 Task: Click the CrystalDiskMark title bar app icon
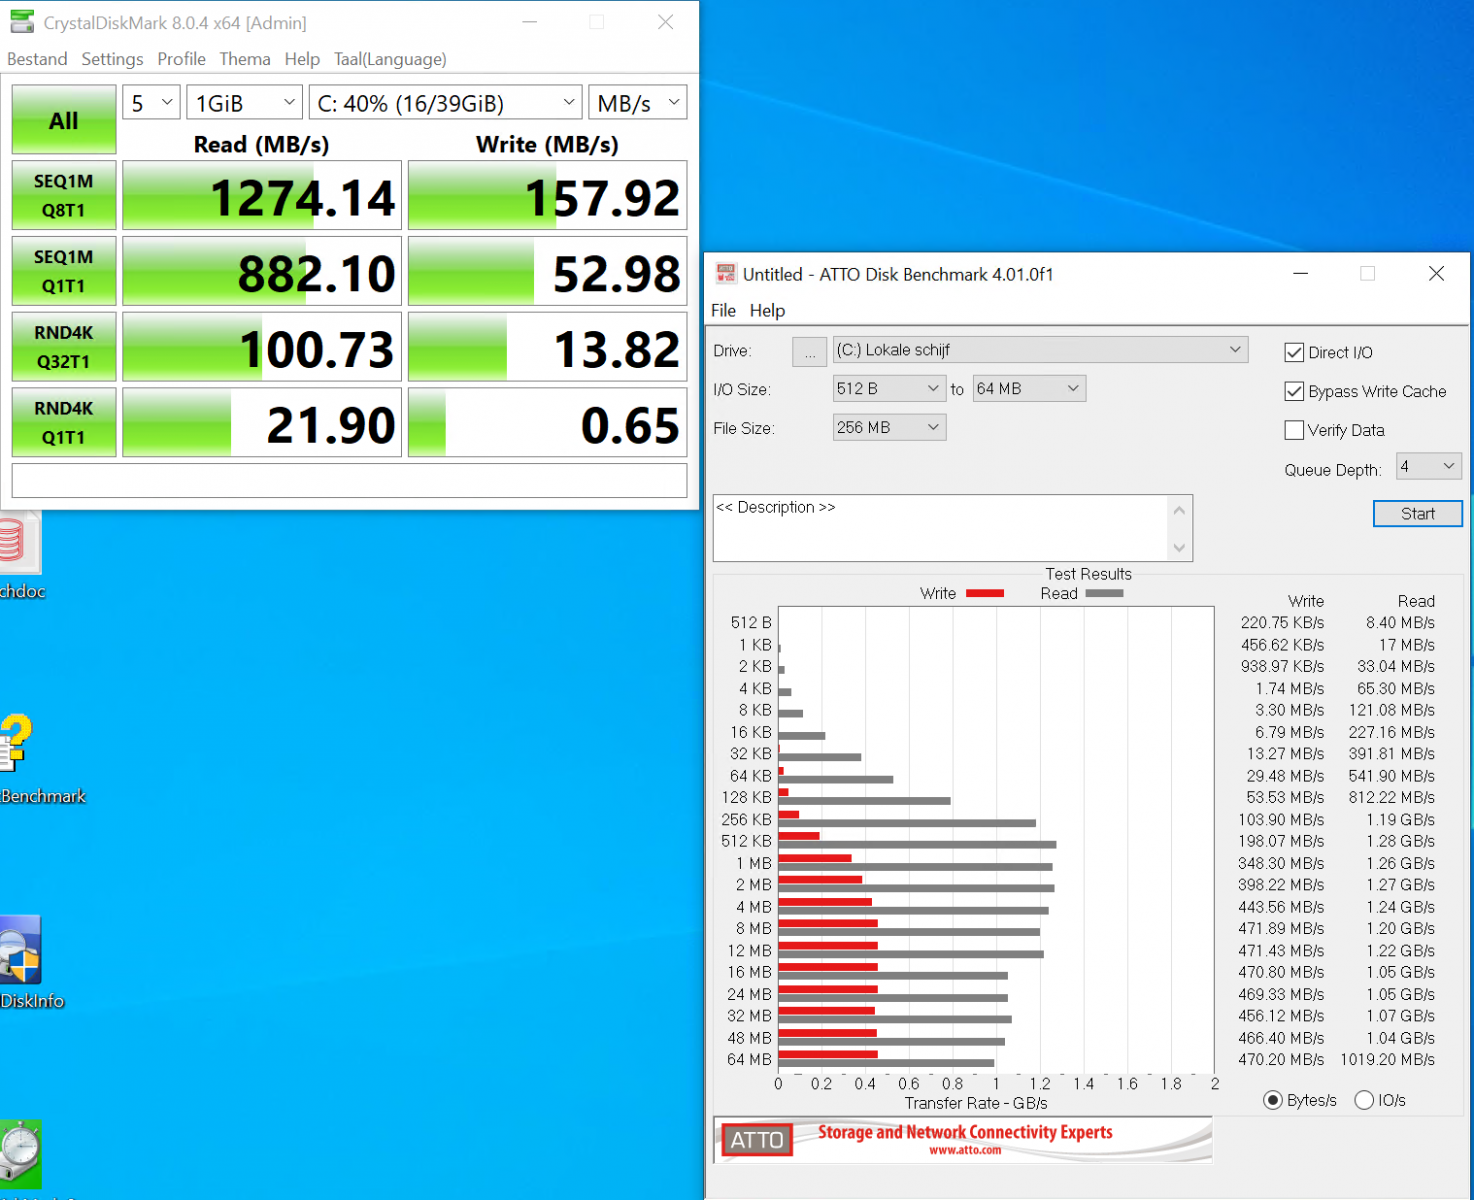pyautogui.click(x=22, y=22)
